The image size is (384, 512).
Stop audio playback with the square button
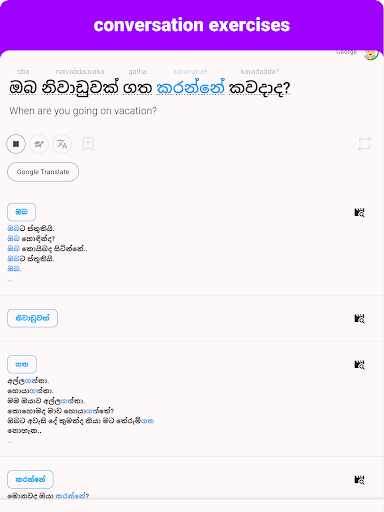tap(16, 144)
